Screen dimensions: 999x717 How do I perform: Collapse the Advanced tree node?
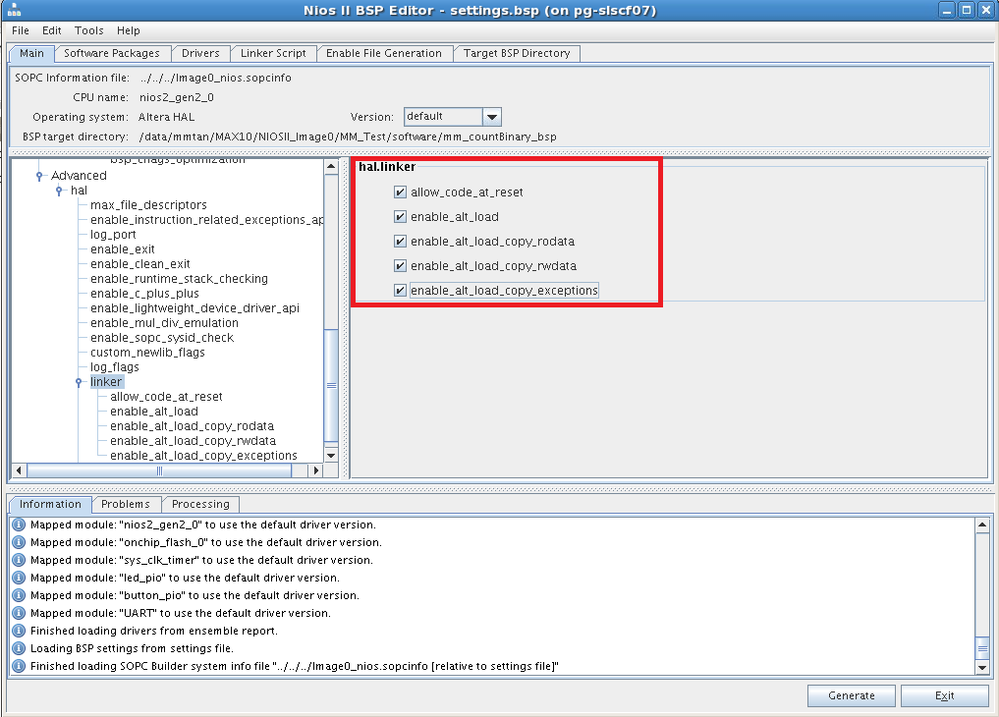click(40, 176)
